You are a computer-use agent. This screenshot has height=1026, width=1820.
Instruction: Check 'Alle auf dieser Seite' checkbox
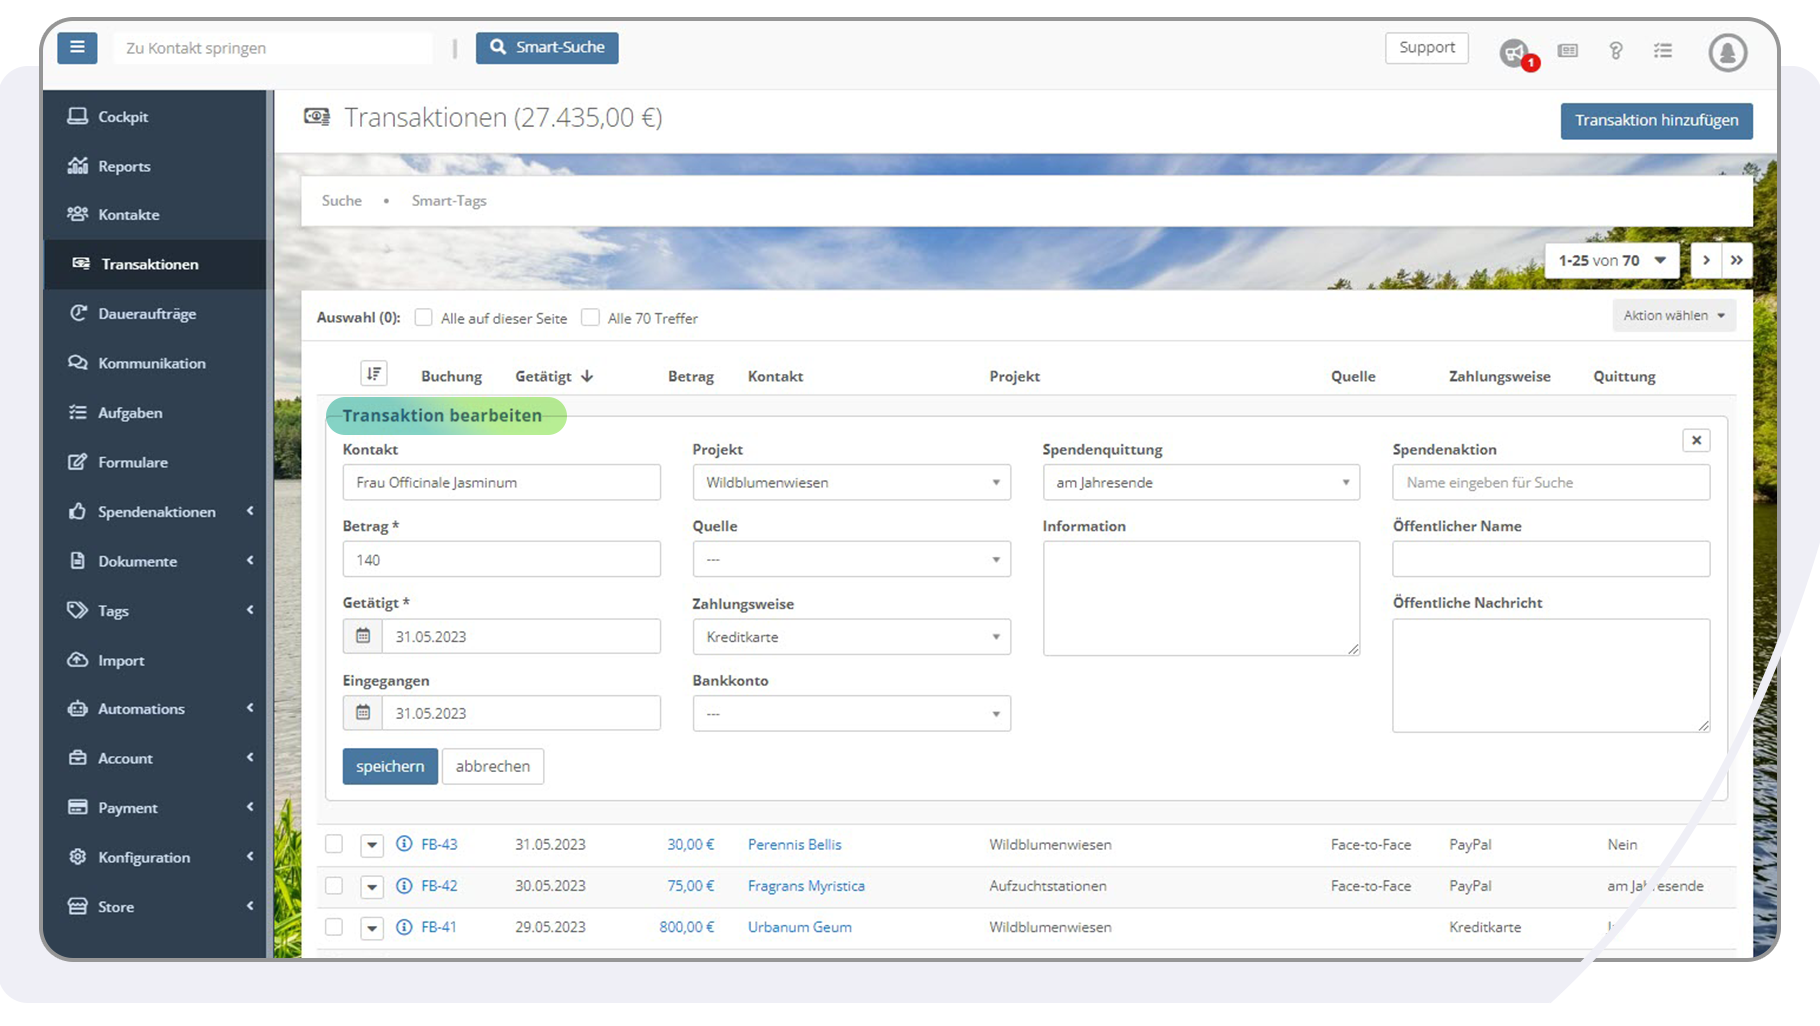tap(424, 318)
